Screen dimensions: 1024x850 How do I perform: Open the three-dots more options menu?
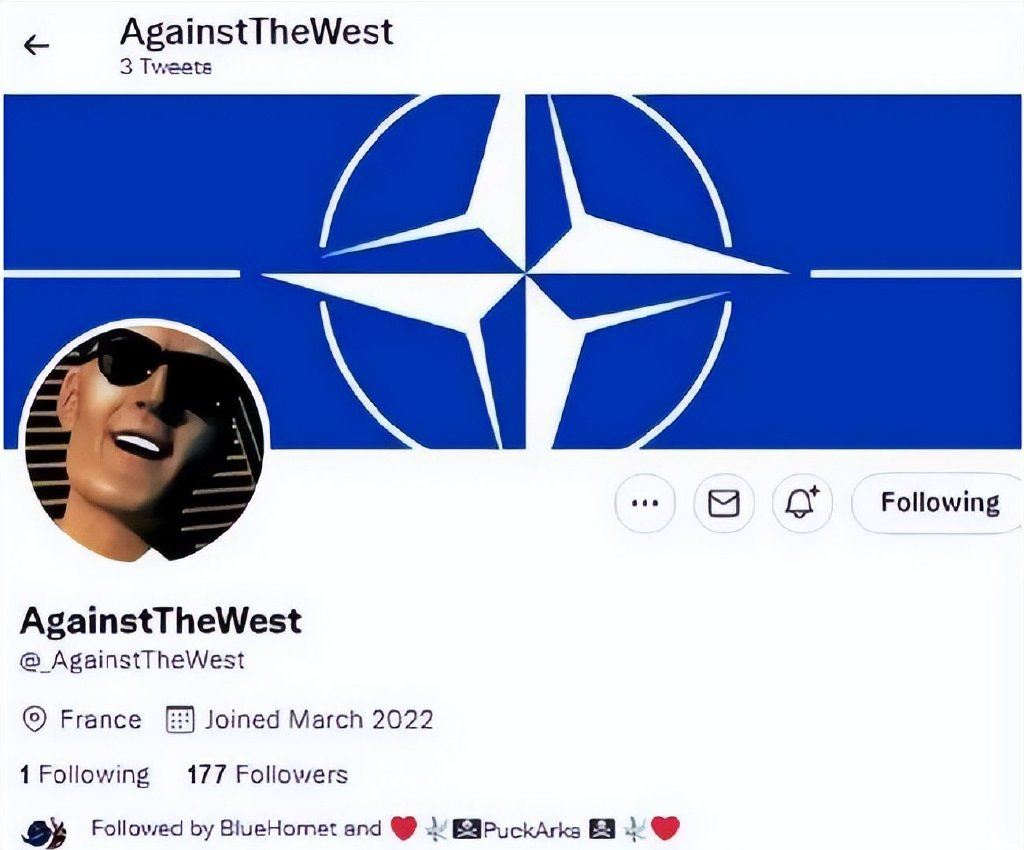click(645, 503)
